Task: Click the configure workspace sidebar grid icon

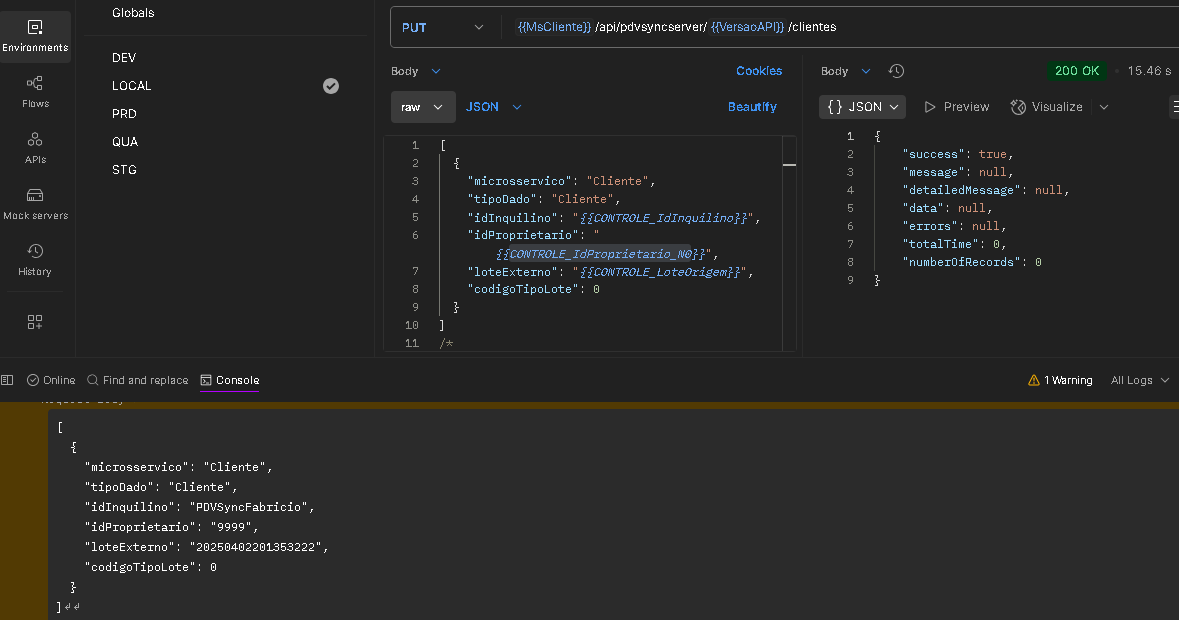Action: tap(35, 322)
